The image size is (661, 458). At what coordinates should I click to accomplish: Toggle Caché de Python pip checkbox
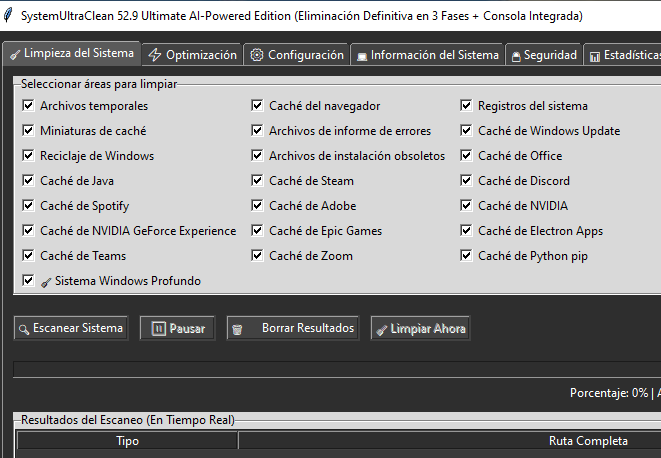(466, 256)
